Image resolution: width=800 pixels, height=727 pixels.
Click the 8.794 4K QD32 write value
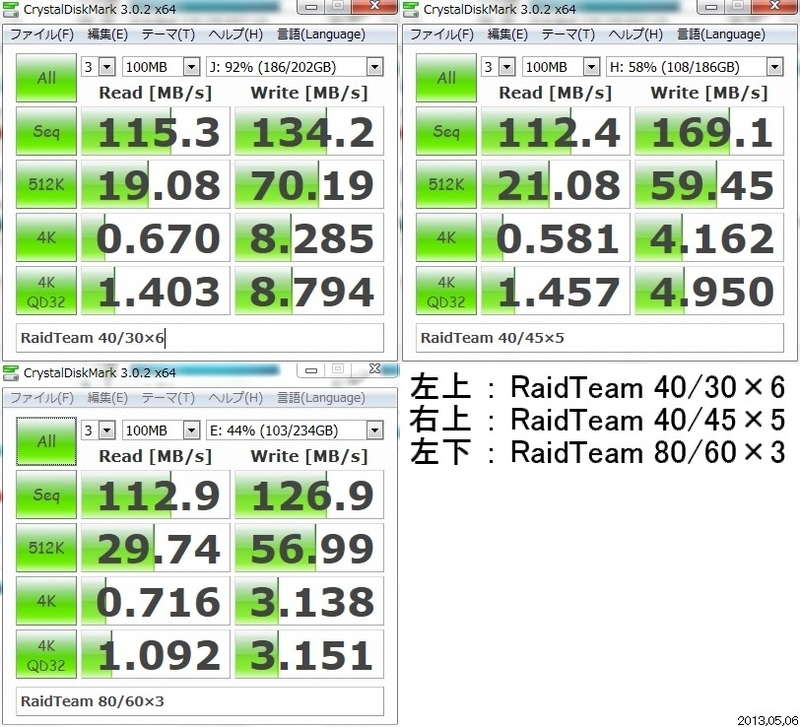pos(309,290)
